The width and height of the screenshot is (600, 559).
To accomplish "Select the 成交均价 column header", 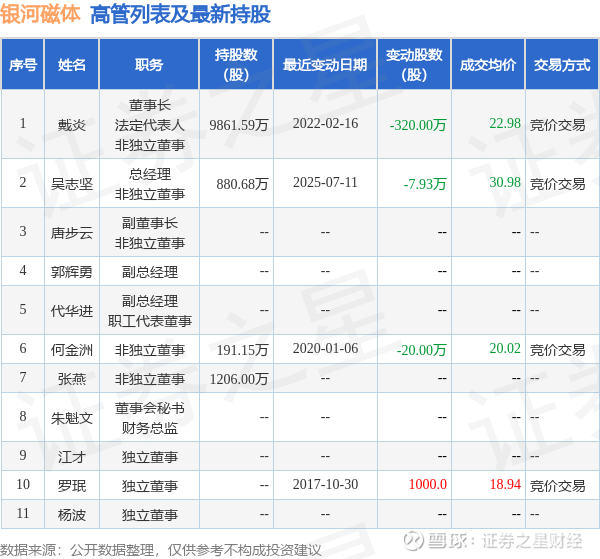I will coord(488,64).
